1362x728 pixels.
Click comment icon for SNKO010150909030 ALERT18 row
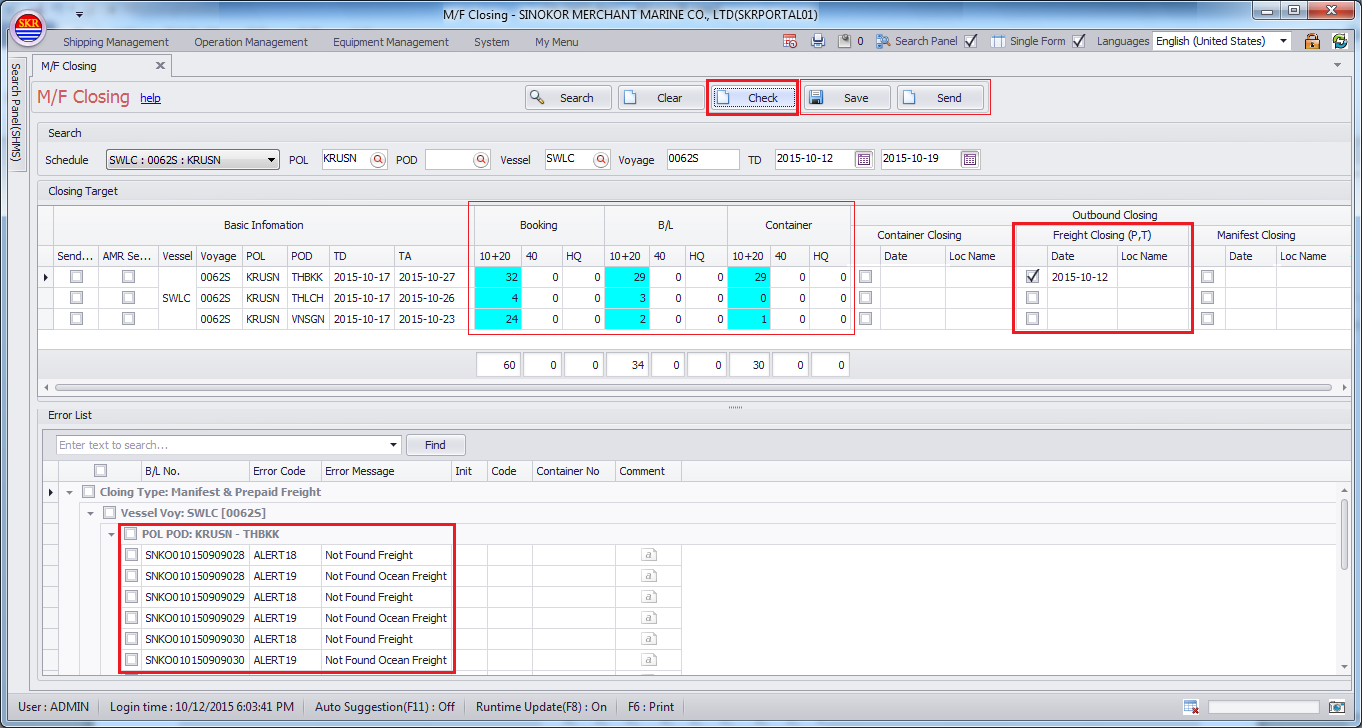click(649, 639)
